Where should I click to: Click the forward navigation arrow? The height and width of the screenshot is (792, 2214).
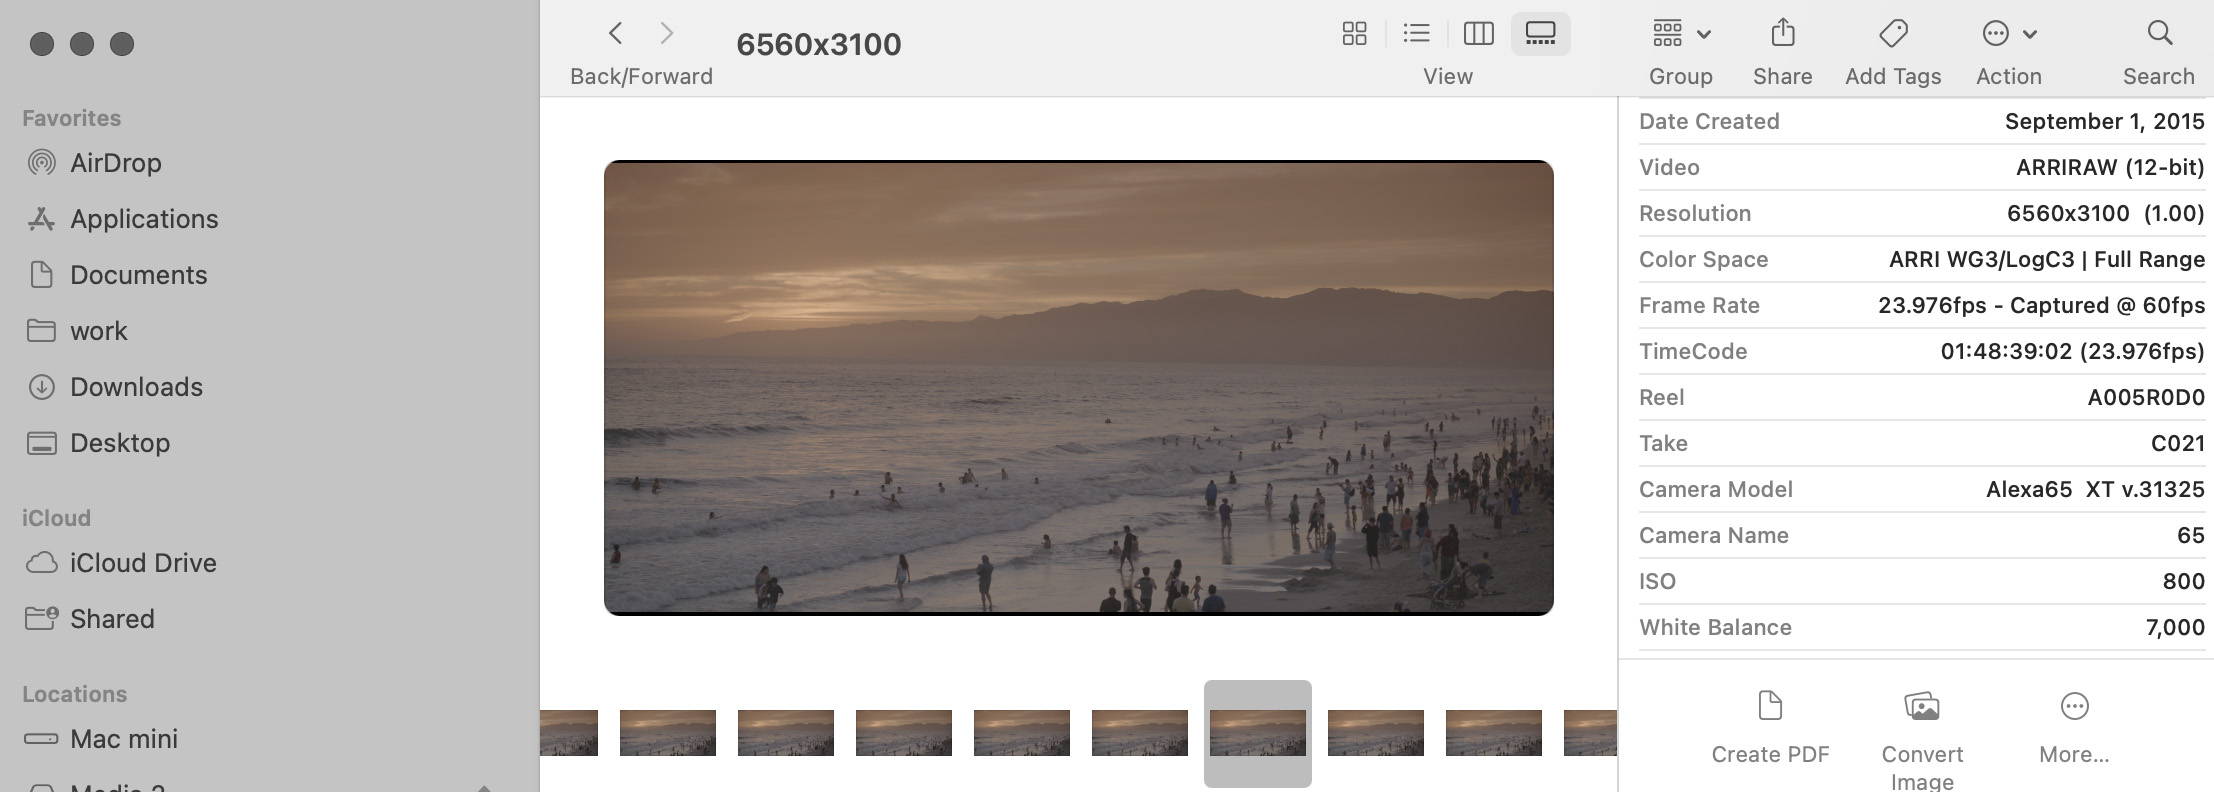click(667, 34)
